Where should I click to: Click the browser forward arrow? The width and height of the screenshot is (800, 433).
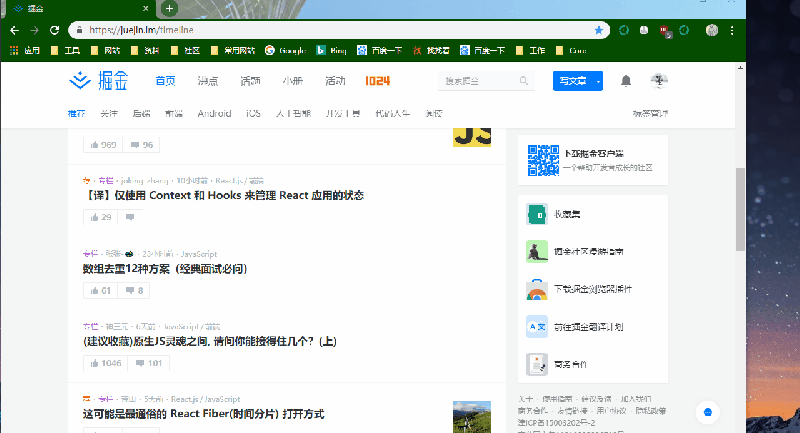tap(34, 31)
